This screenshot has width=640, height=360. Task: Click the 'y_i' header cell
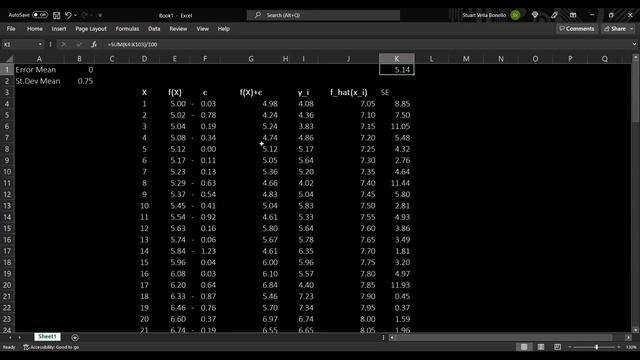(x=303, y=92)
